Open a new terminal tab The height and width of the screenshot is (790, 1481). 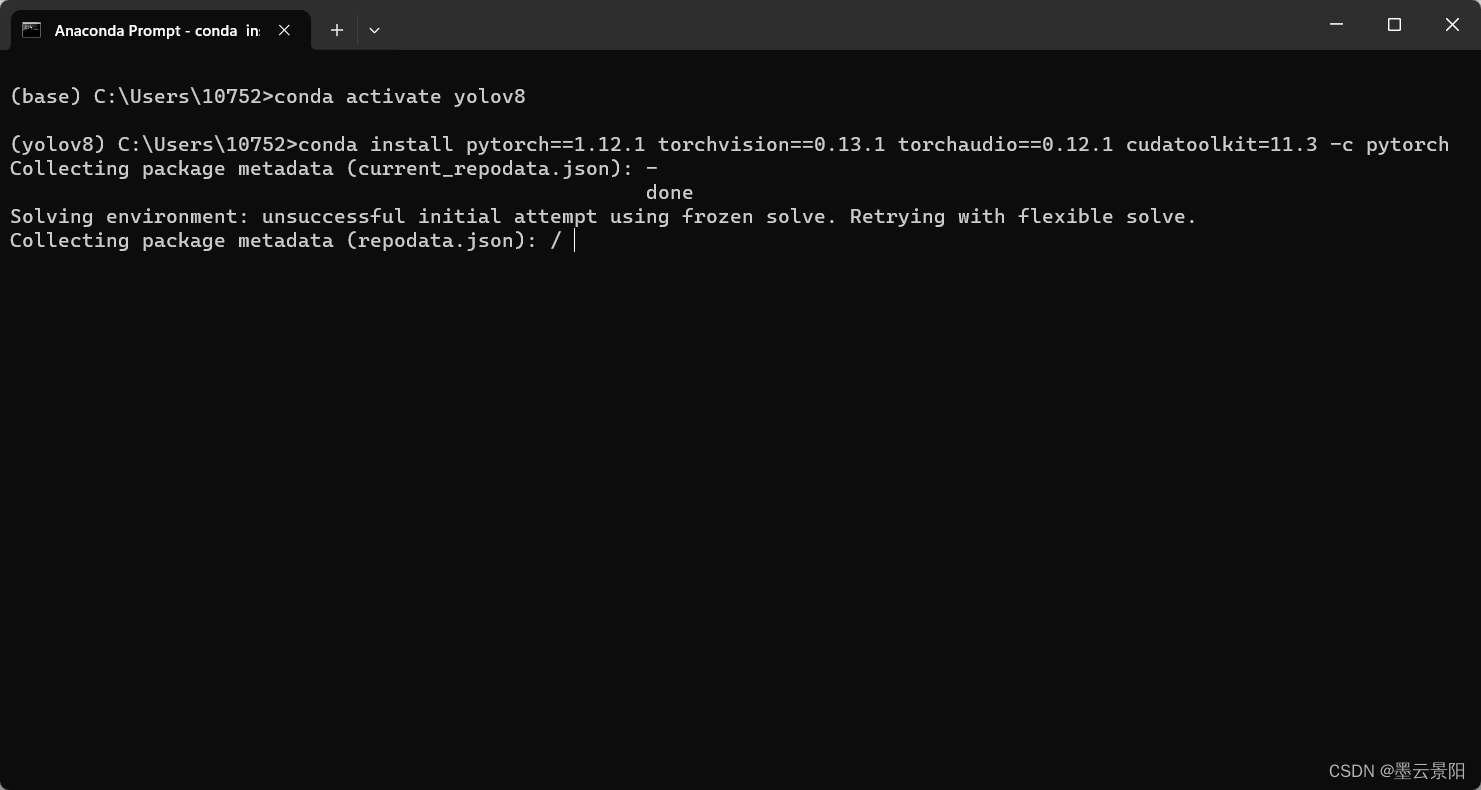click(x=336, y=30)
